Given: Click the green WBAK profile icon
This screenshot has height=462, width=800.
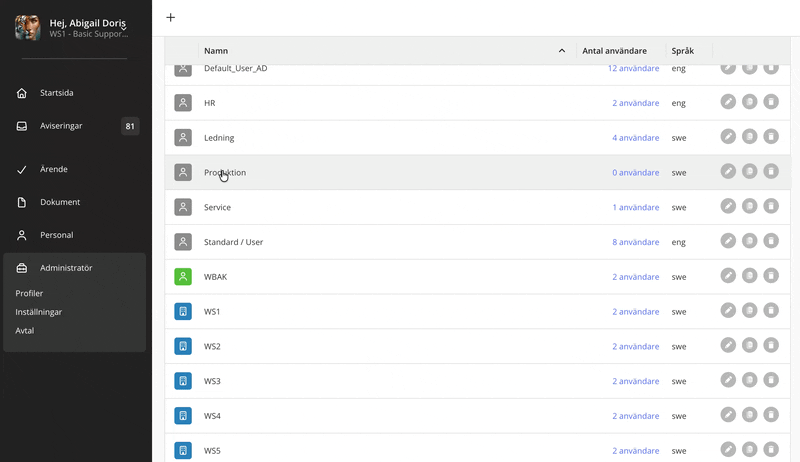Looking at the screenshot, I should tap(183, 277).
